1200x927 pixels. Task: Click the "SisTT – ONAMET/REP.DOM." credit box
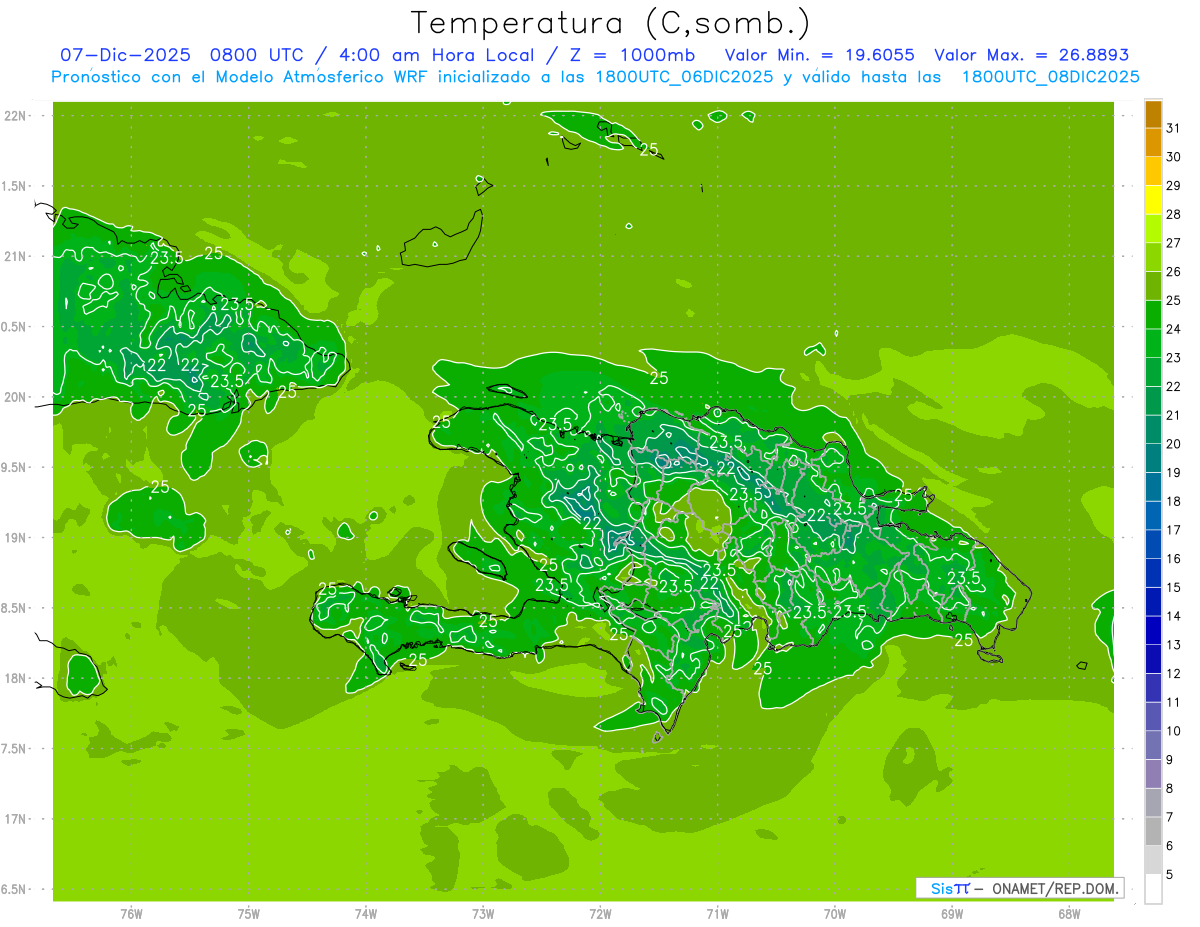[x=1019, y=888]
